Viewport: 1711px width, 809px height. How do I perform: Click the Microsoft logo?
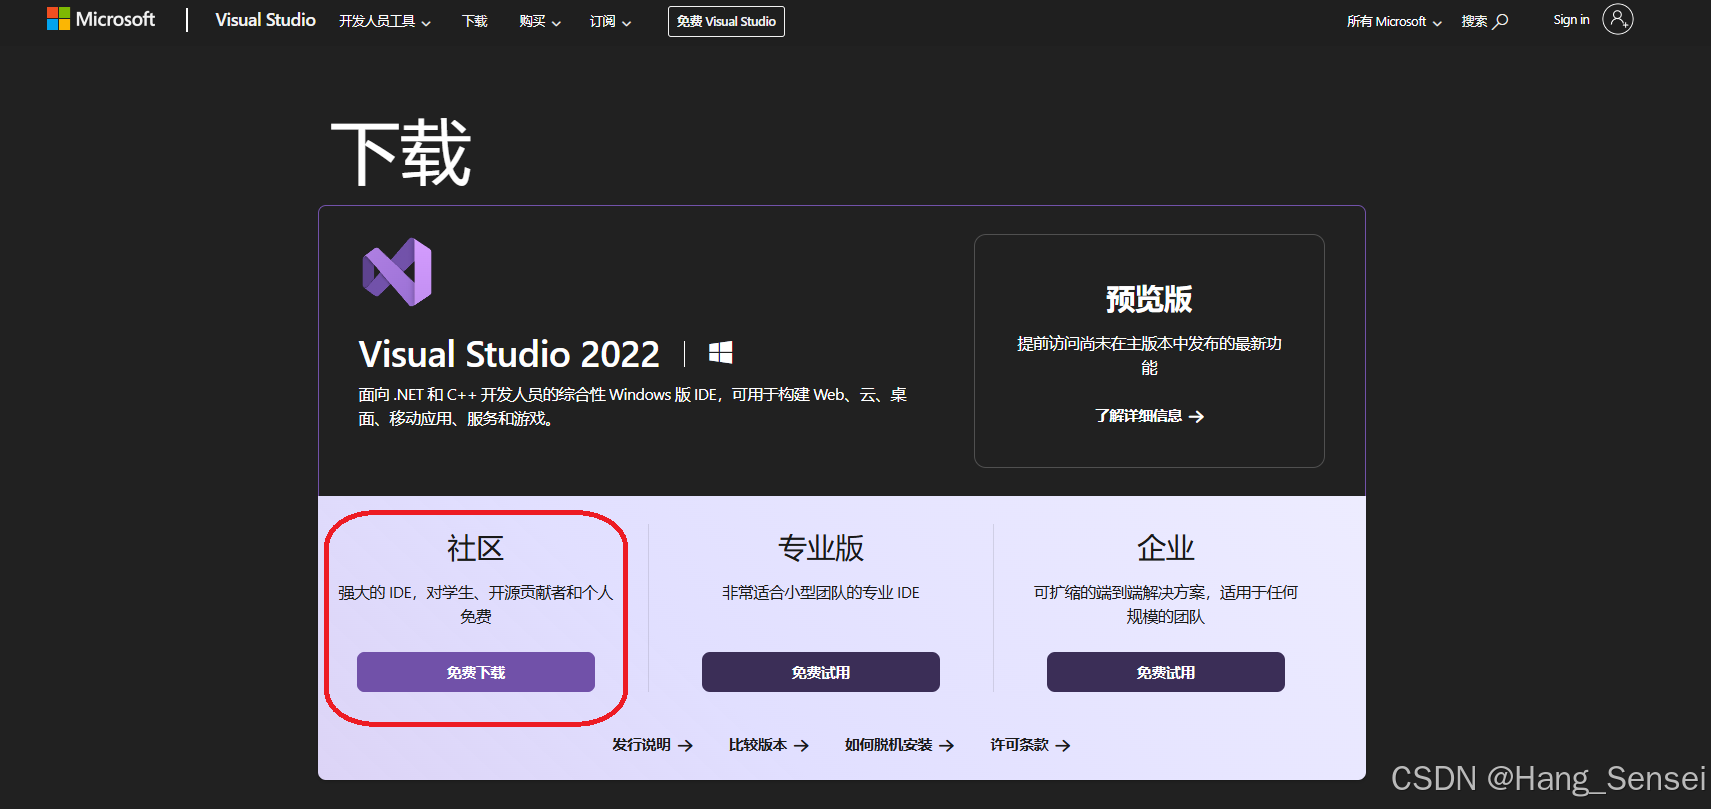[x=101, y=19]
